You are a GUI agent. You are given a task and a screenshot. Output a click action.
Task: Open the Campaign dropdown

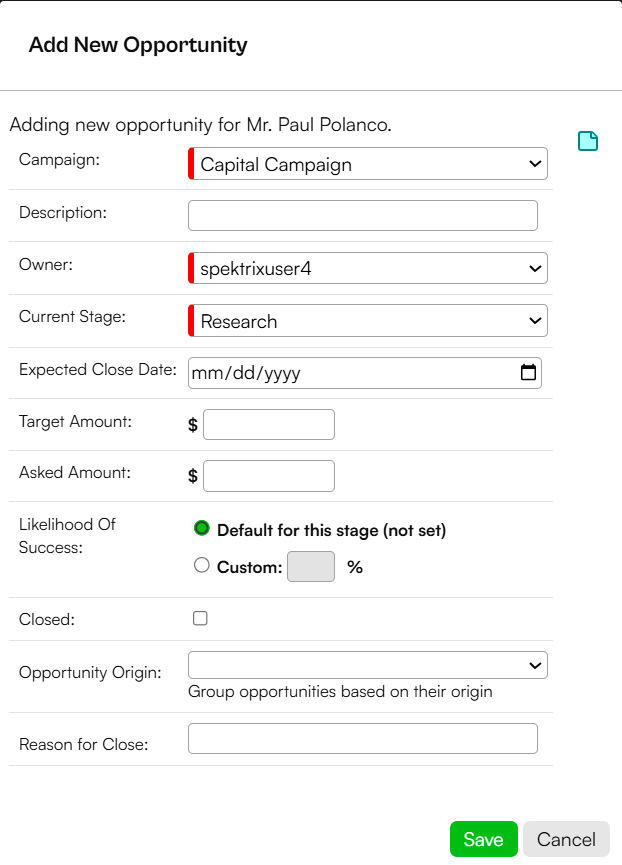[x=368, y=163]
